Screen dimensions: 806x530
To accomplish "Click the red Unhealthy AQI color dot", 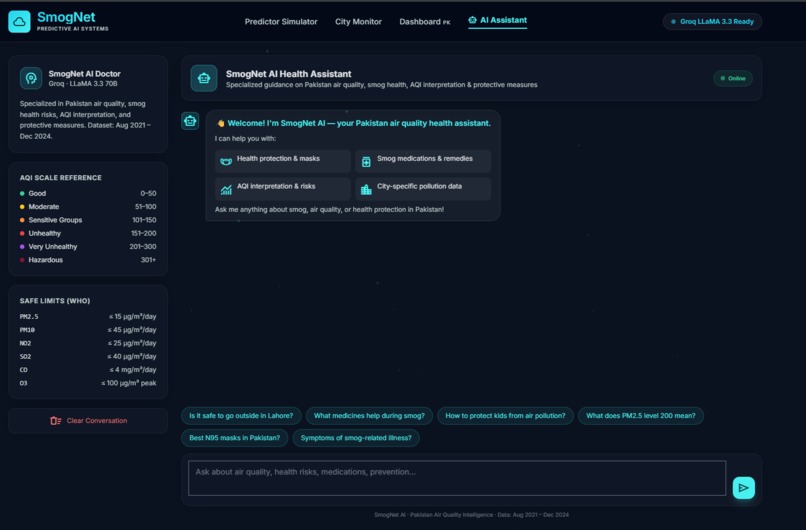I will pos(22,233).
